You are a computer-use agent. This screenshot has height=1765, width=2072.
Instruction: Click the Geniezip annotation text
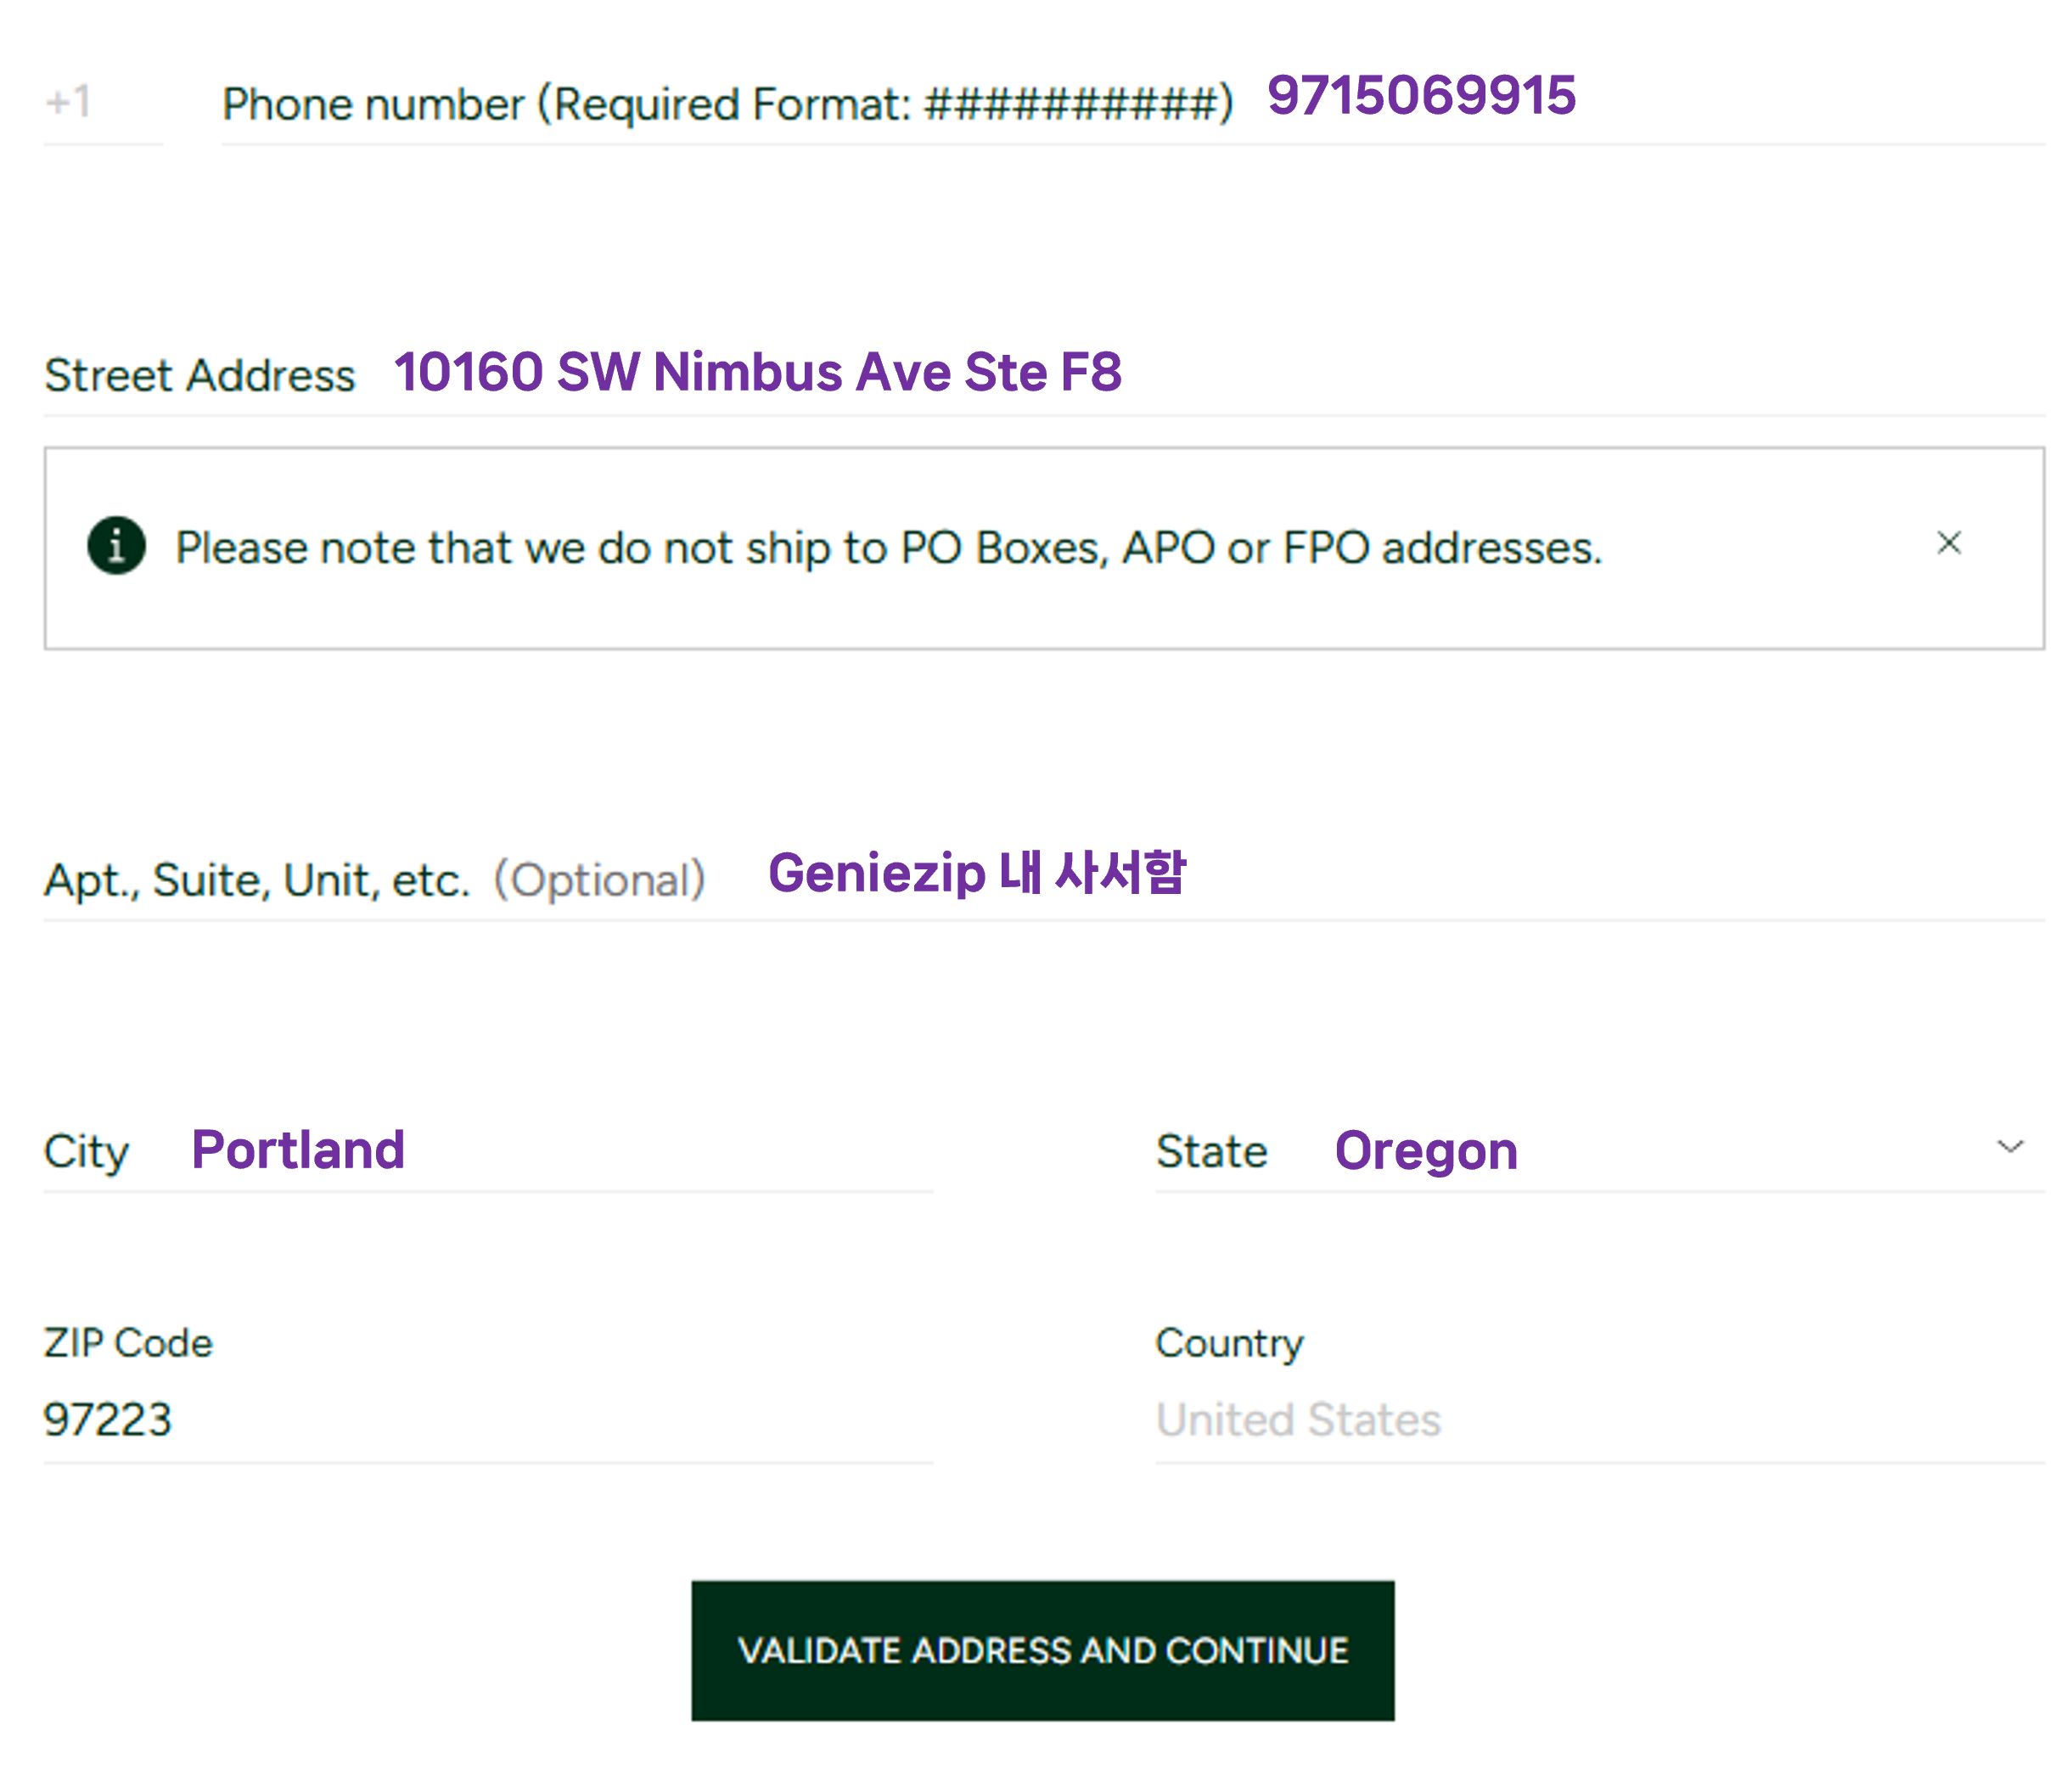(976, 872)
